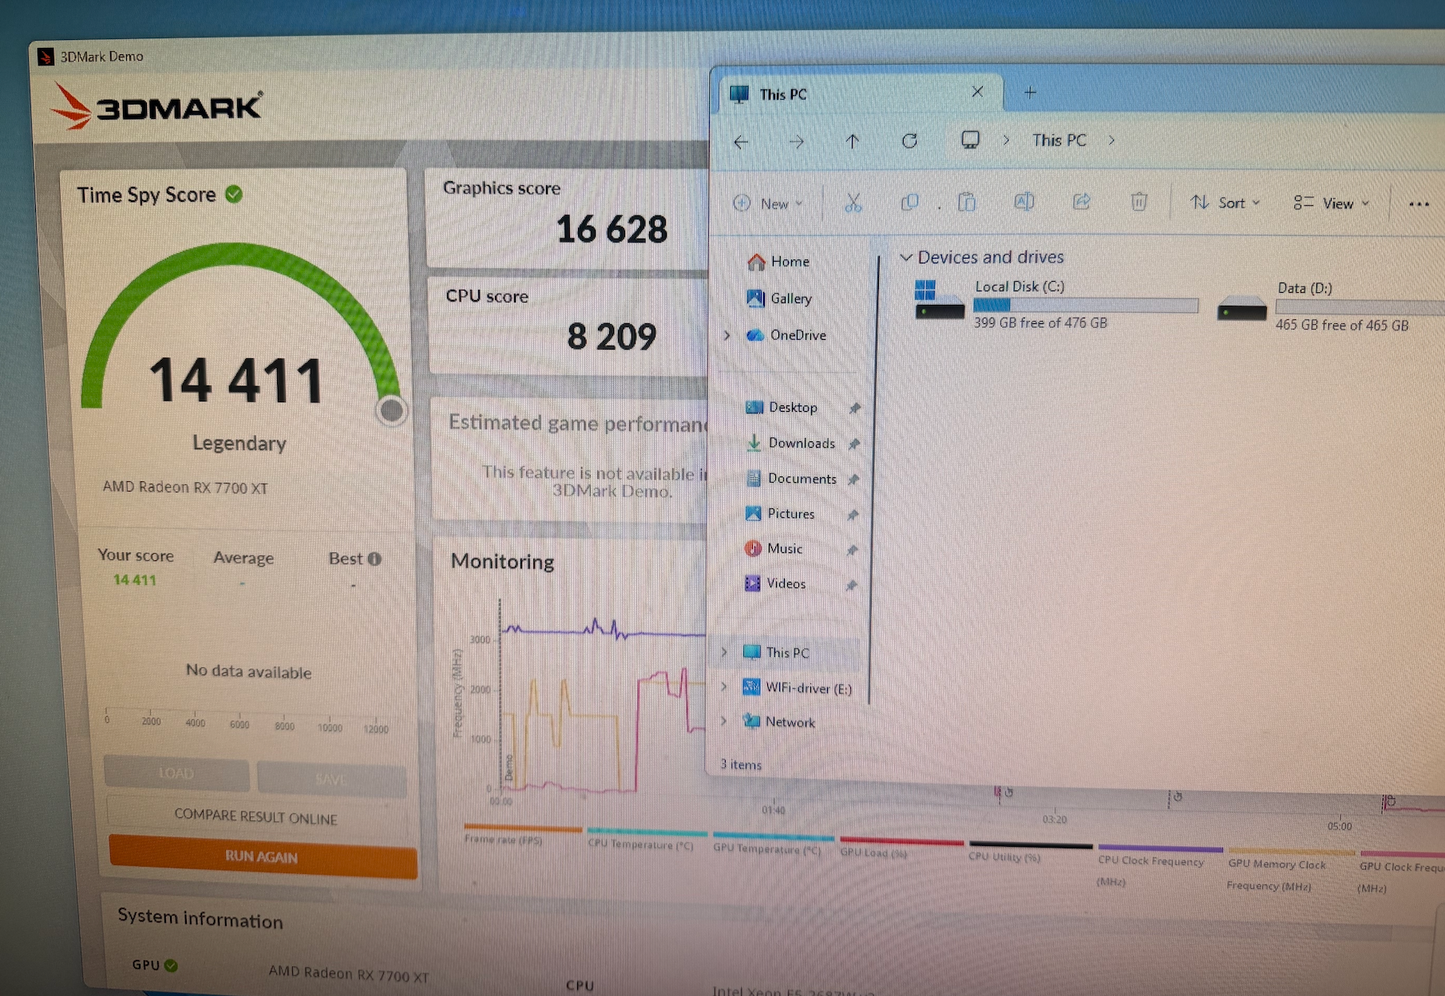Open the View dropdown menu

(x=1331, y=203)
